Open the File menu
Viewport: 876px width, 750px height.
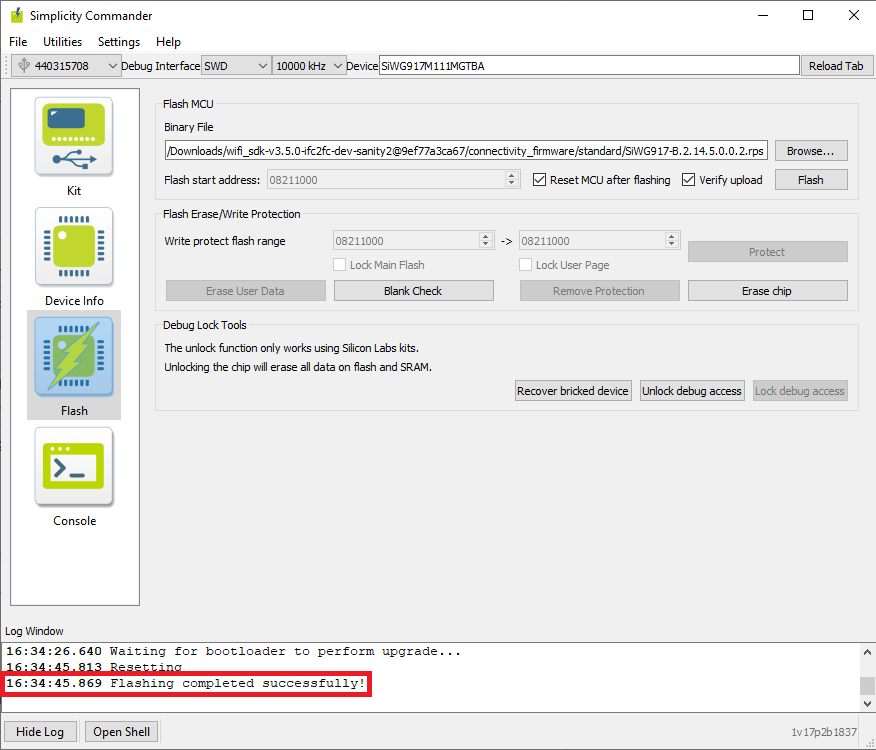pyautogui.click(x=19, y=42)
